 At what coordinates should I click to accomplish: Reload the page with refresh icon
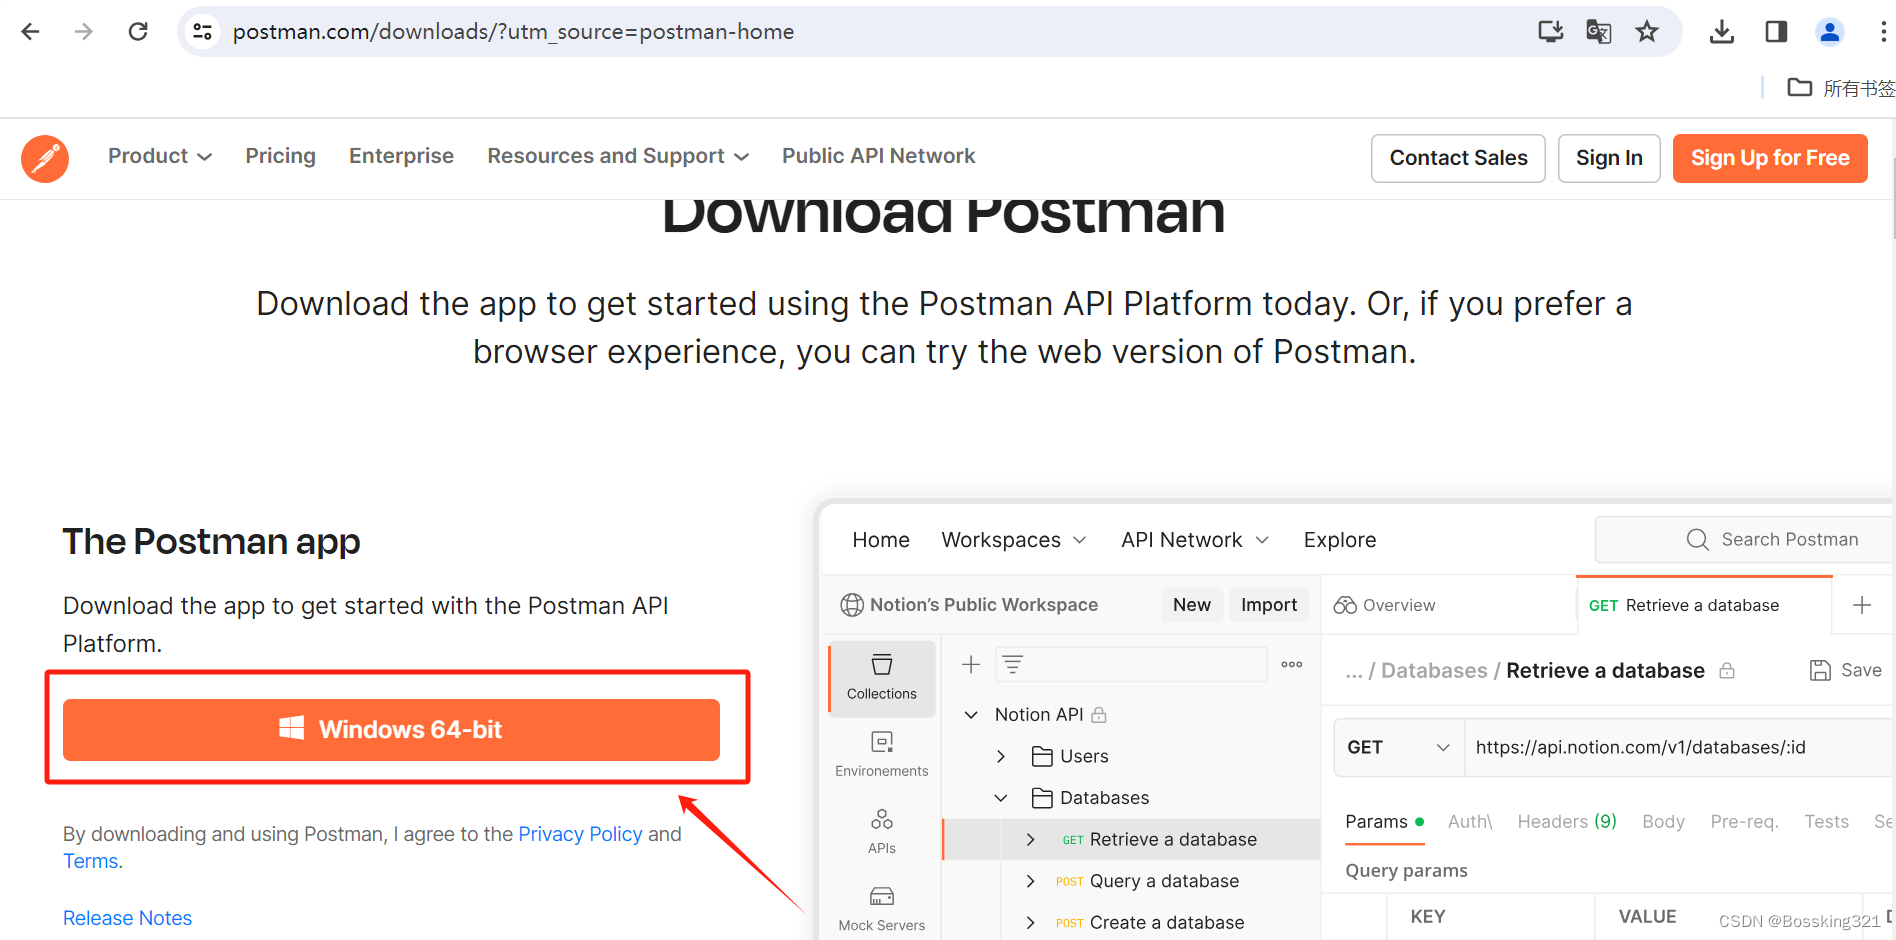pyautogui.click(x=138, y=32)
